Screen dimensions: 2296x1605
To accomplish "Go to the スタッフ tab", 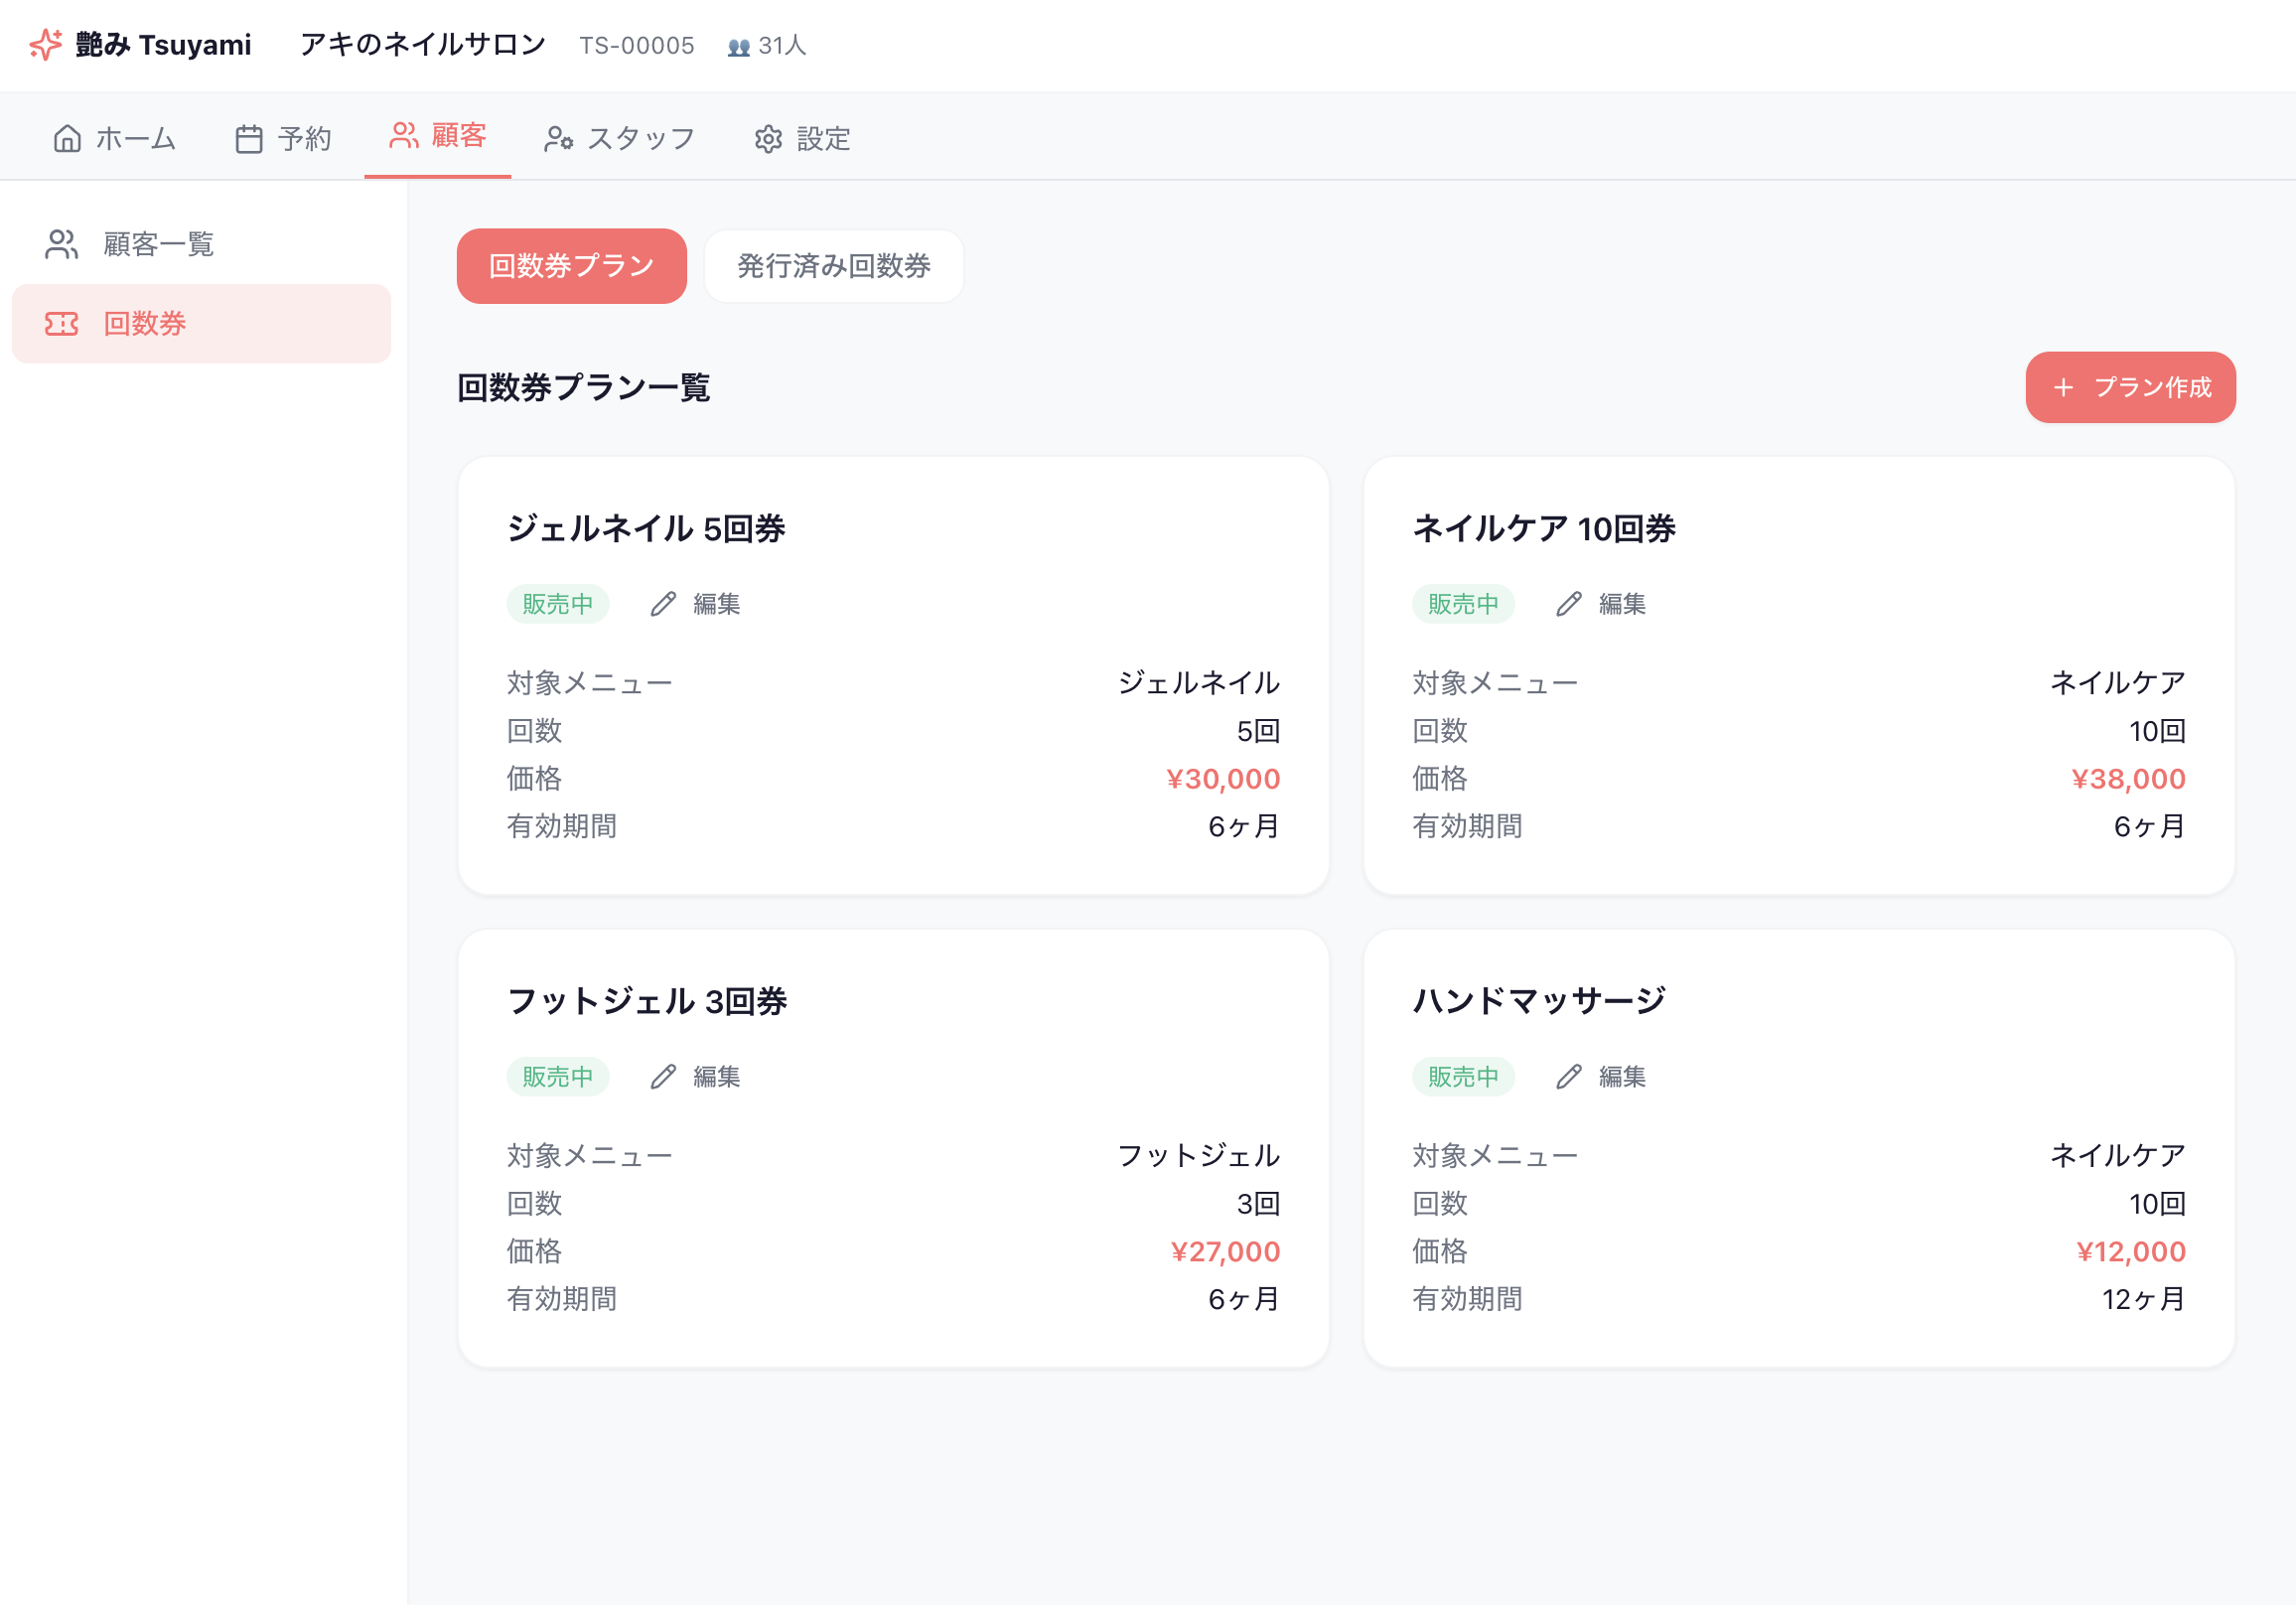I will (x=619, y=138).
